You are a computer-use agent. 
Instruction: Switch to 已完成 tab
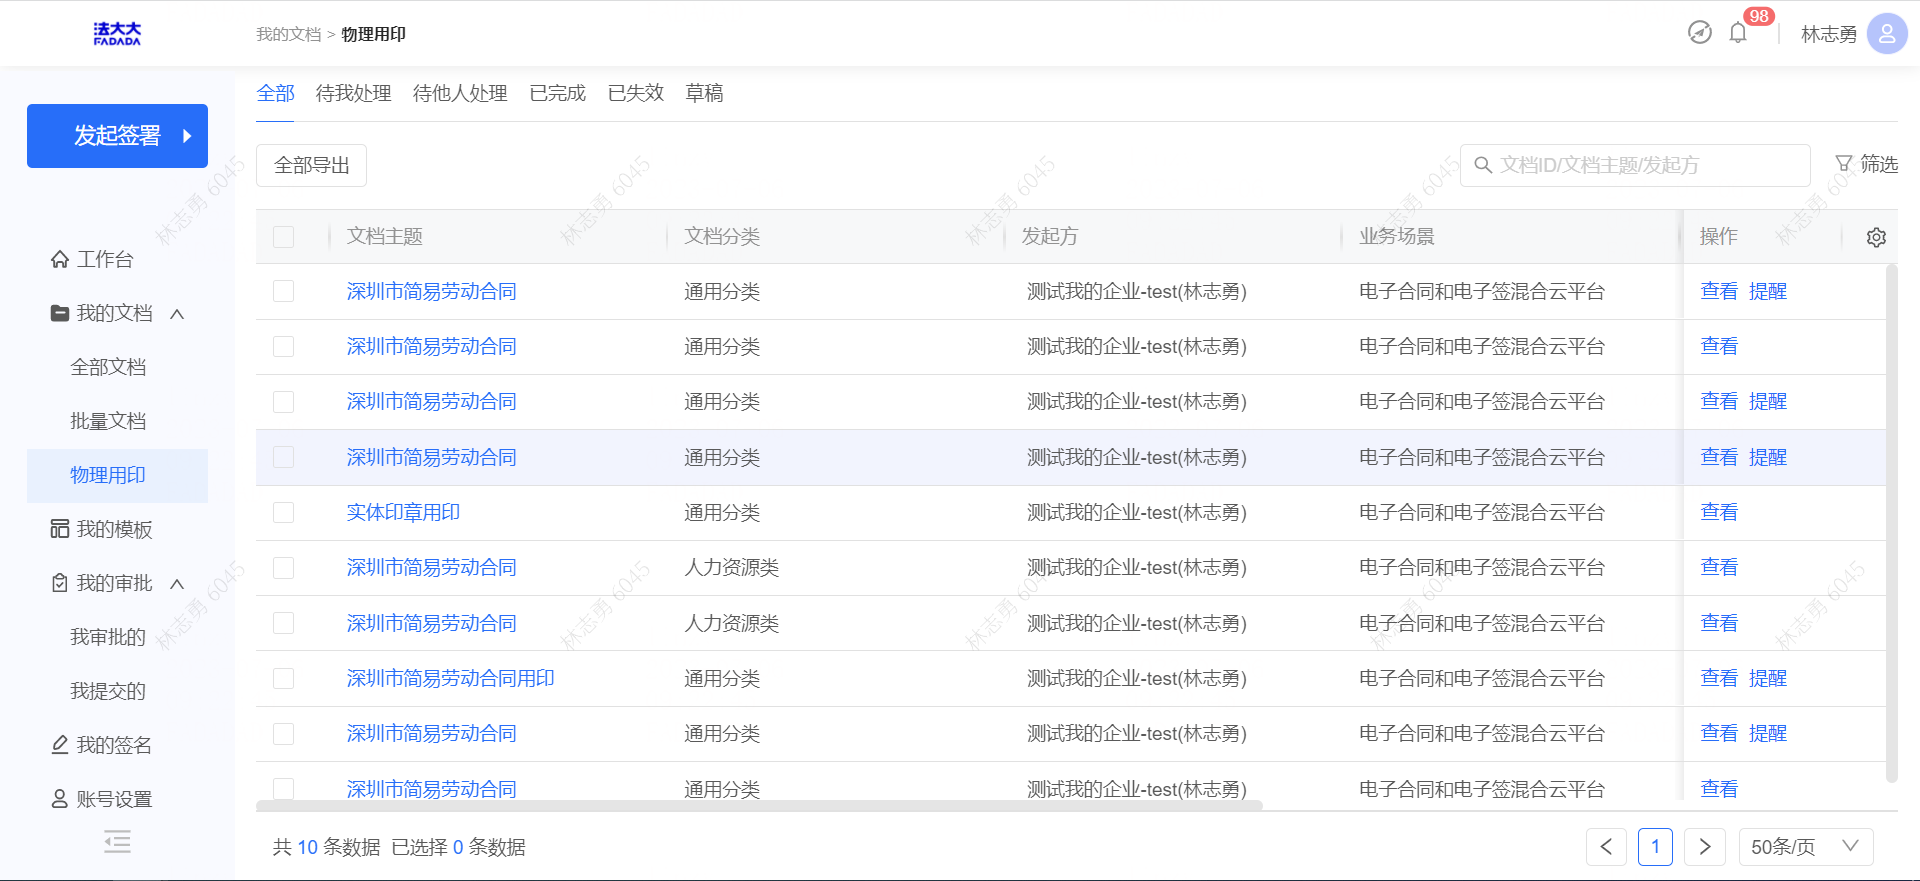click(557, 93)
